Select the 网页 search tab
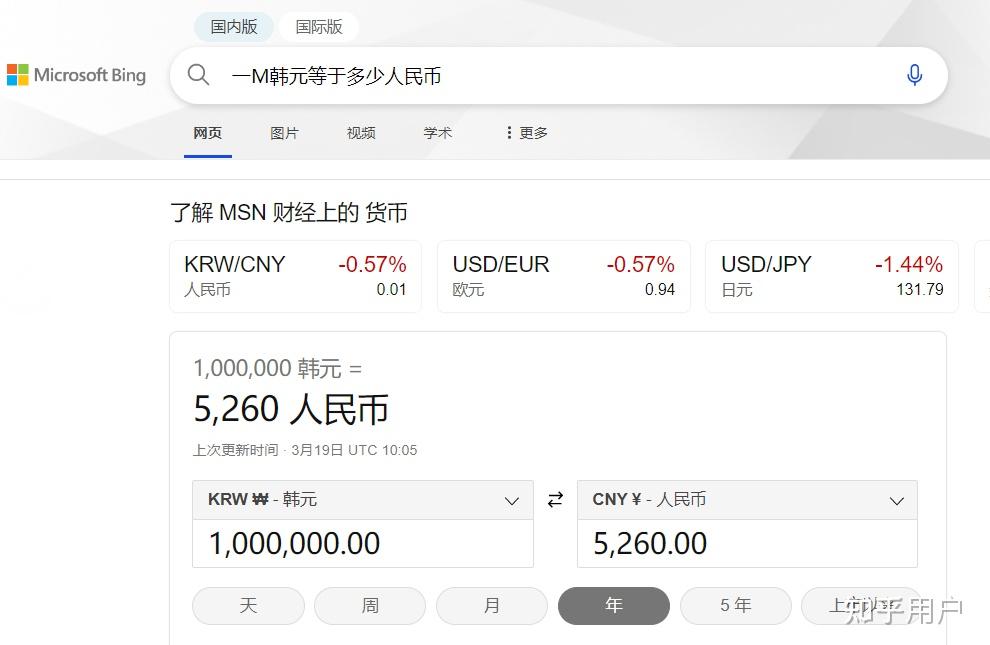This screenshot has height=645, width=990. 208,133
